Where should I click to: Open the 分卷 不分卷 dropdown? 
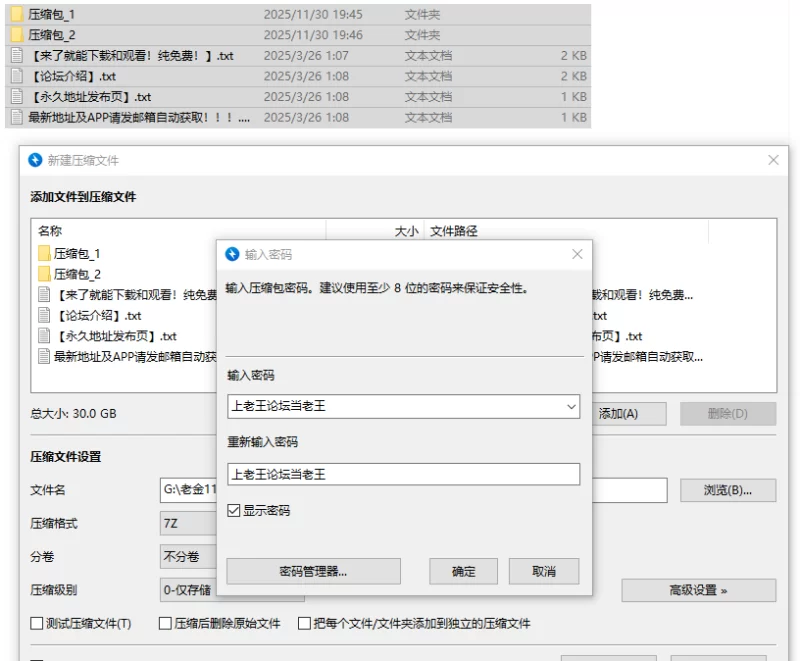tap(188, 556)
